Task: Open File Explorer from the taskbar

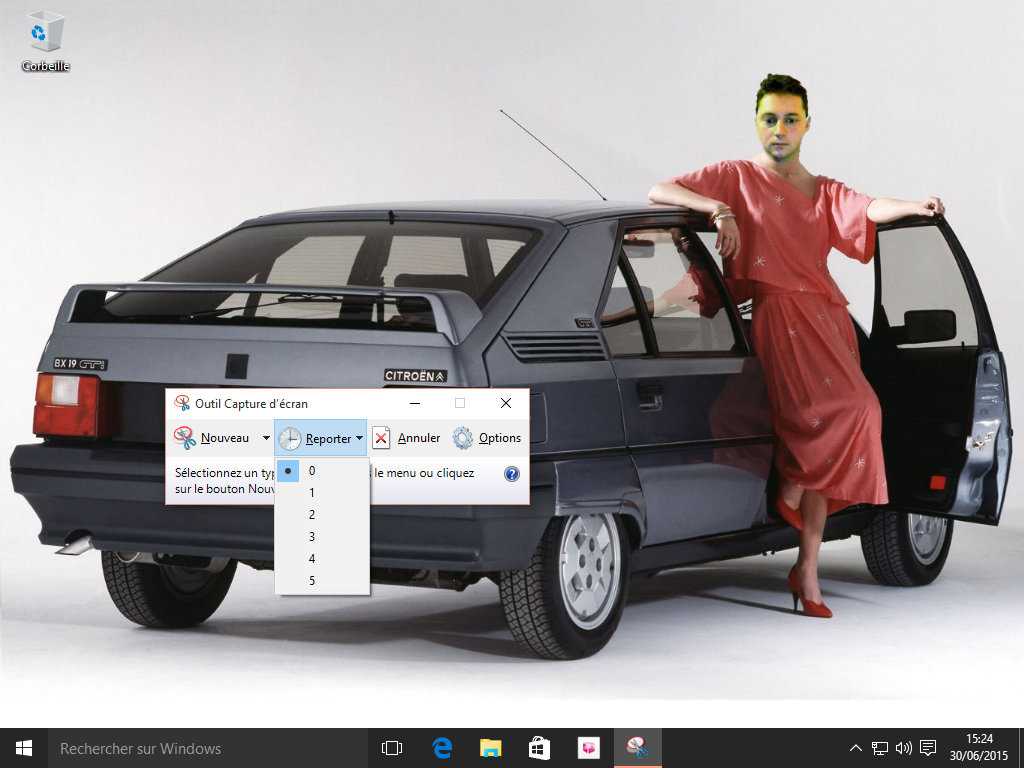Action: [490, 748]
